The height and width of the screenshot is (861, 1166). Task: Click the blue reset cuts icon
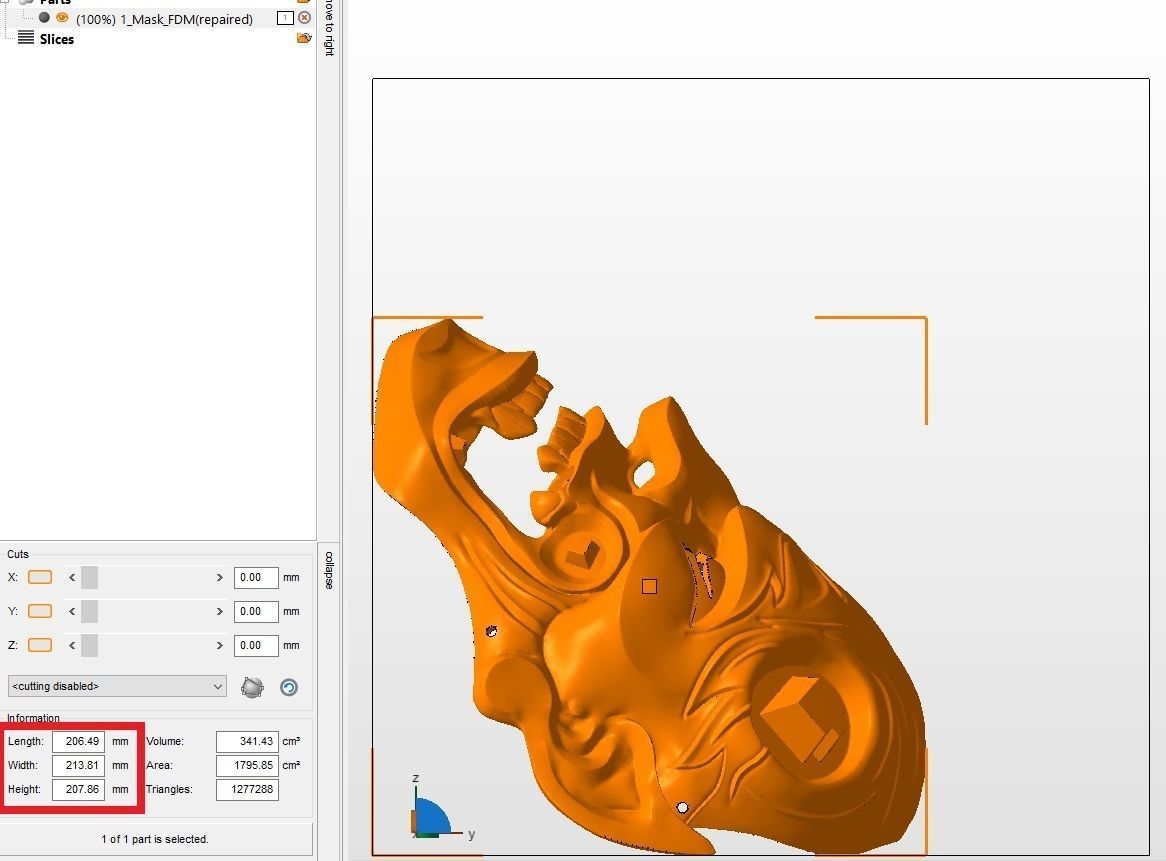[x=289, y=687]
